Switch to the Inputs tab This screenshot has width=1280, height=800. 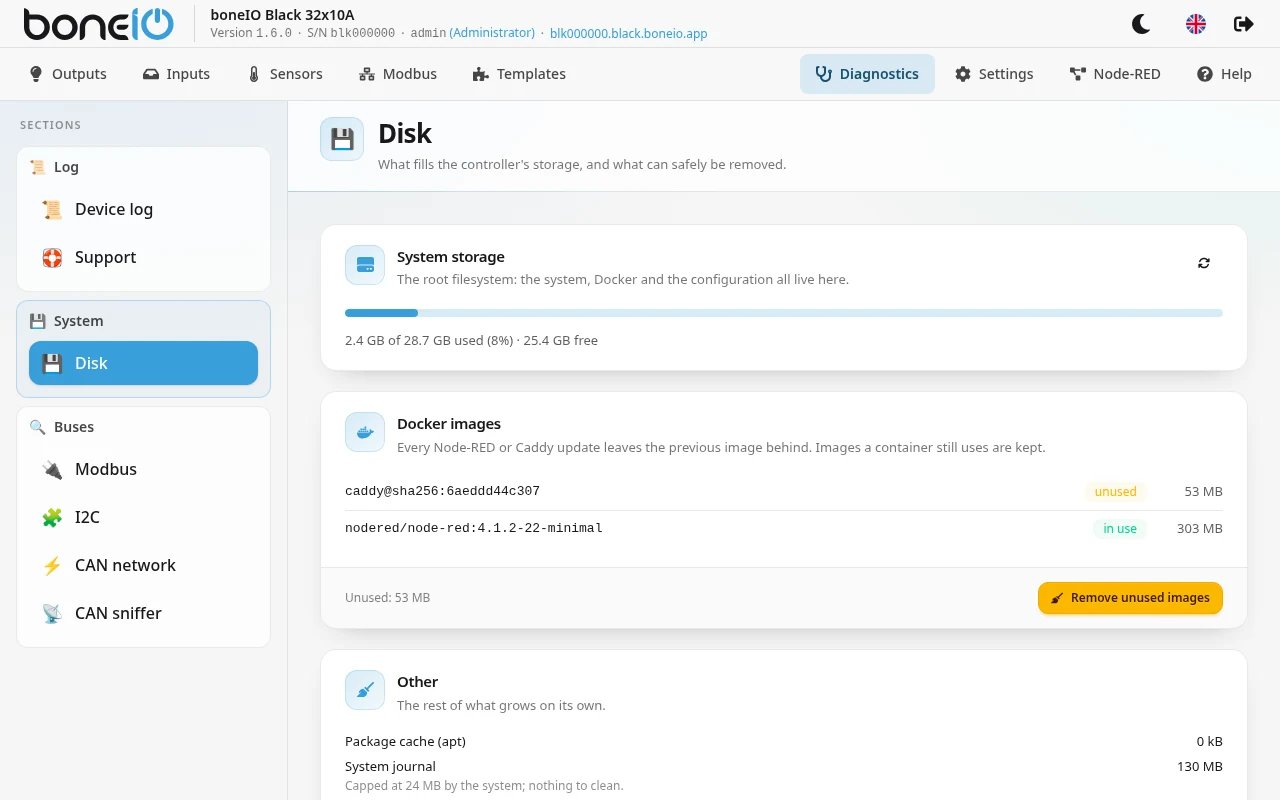(x=176, y=74)
